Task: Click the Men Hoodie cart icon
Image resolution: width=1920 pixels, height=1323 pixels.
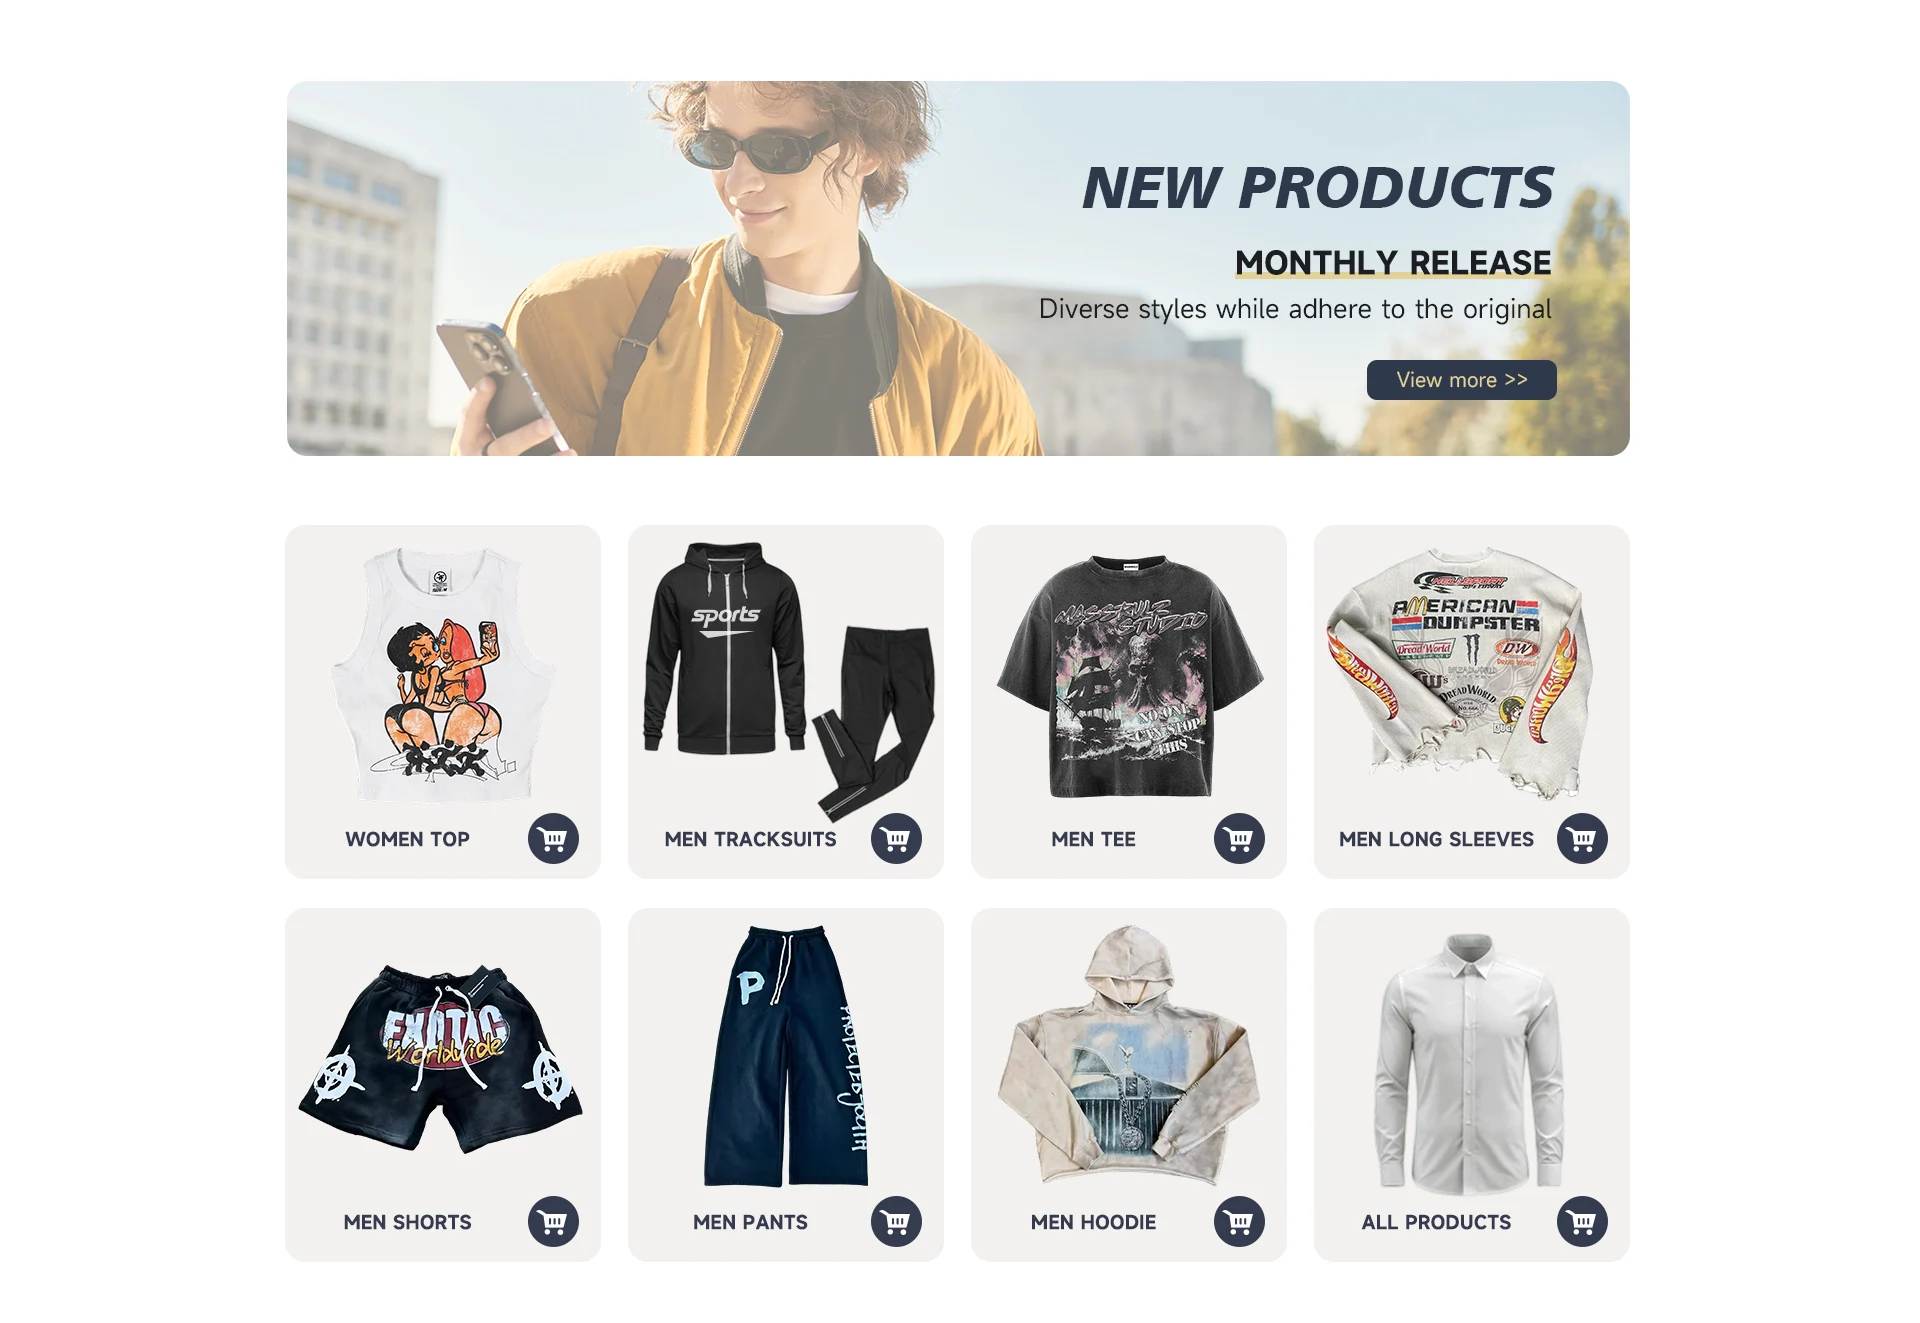Action: point(1239,1221)
